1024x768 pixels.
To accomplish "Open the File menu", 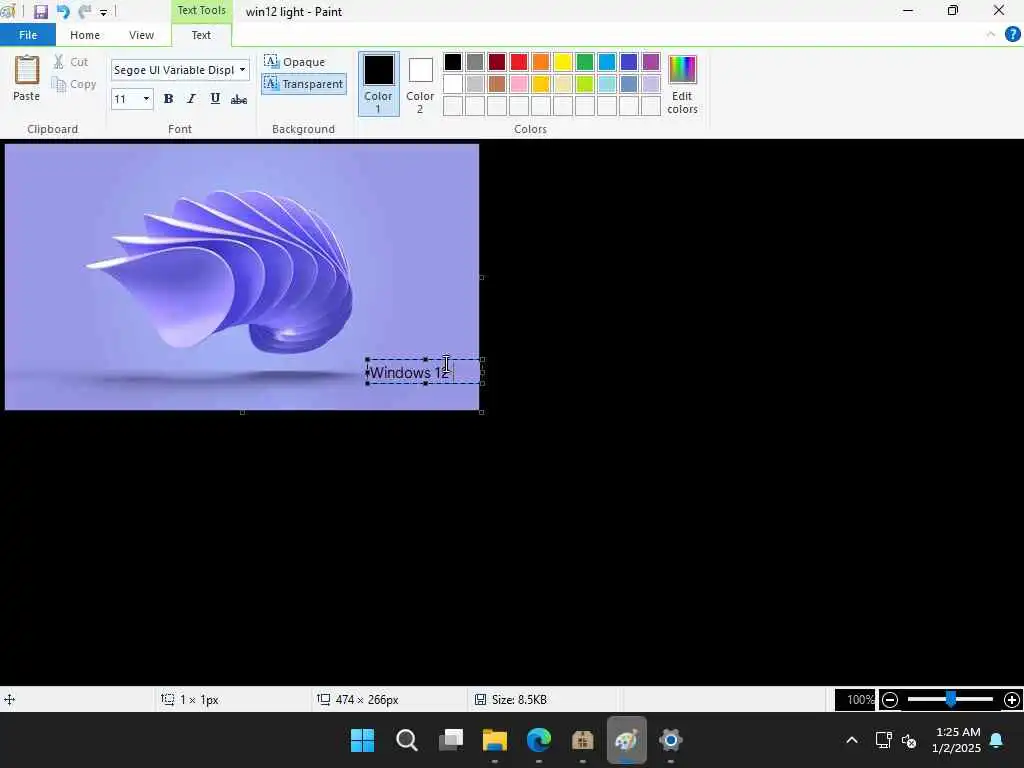I will pos(28,35).
